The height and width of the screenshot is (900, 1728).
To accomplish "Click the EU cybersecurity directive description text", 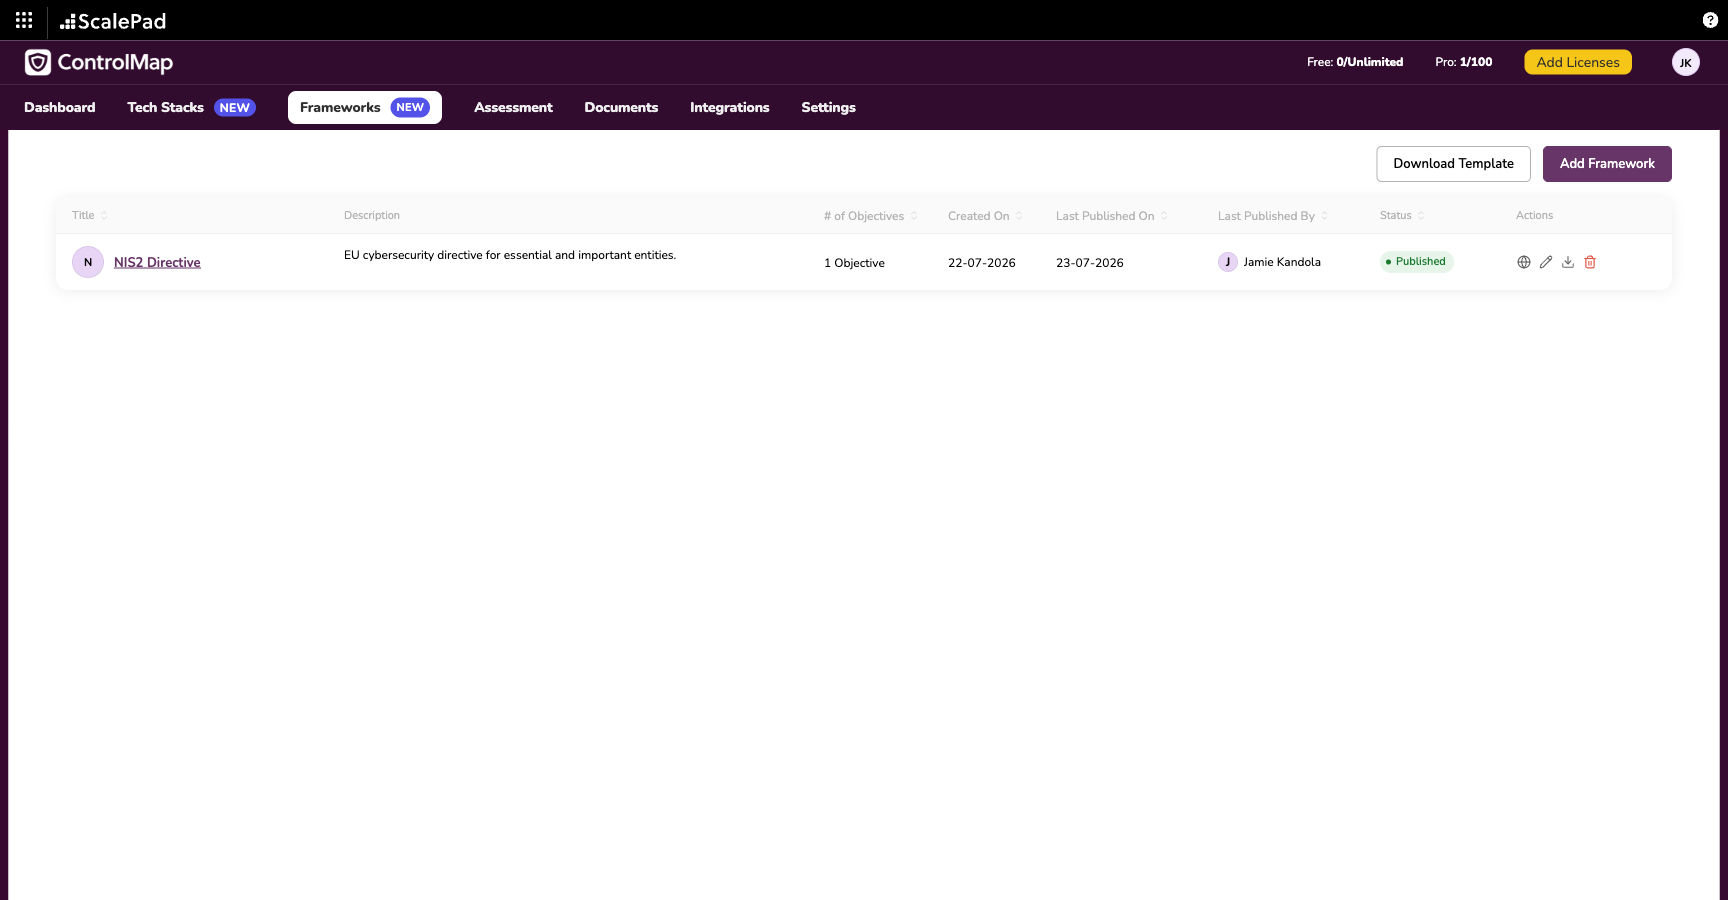I will [510, 255].
